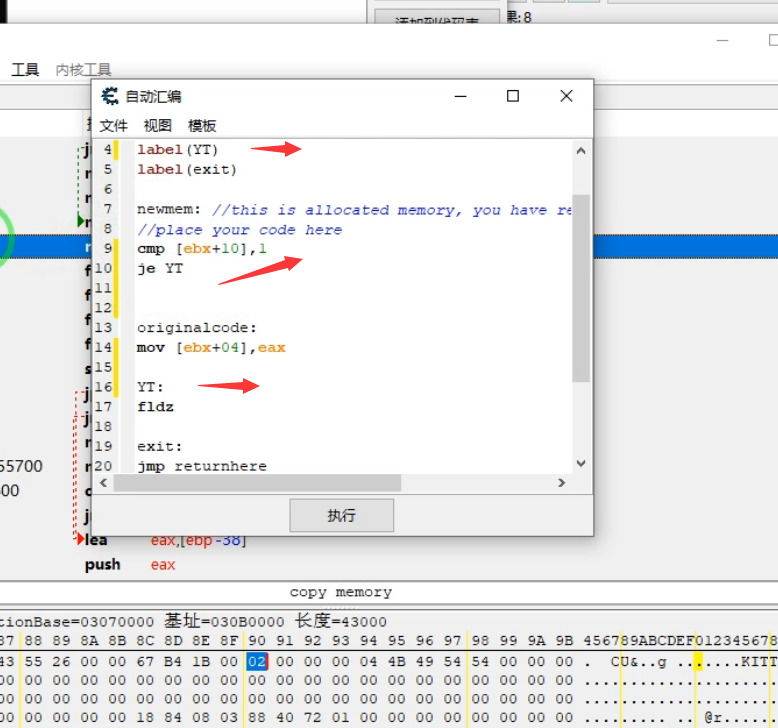Viewport: 778px width, 728px height.
Task: Click the horizontal scrollbar thumb in editor
Action: click(257, 483)
